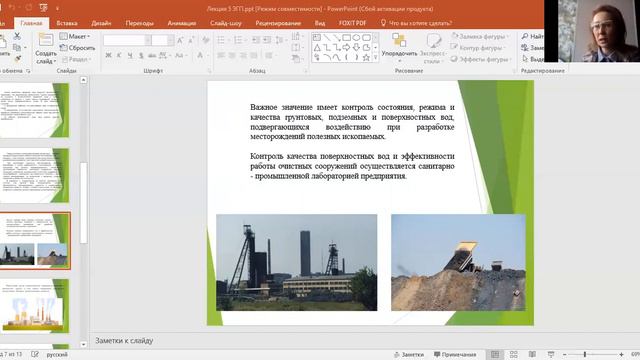This screenshot has width=640, height=360.
Task: Toggle align text right
Action: point(243,56)
